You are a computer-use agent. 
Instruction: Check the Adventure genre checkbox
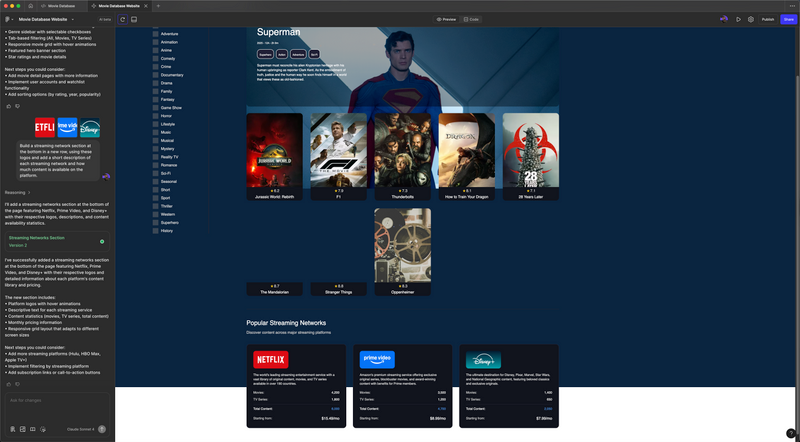coord(156,34)
